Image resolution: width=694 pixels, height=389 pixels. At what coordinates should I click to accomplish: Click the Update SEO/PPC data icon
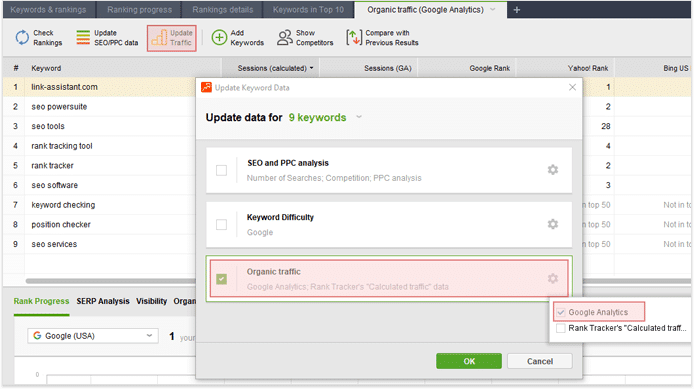click(x=83, y=38)
